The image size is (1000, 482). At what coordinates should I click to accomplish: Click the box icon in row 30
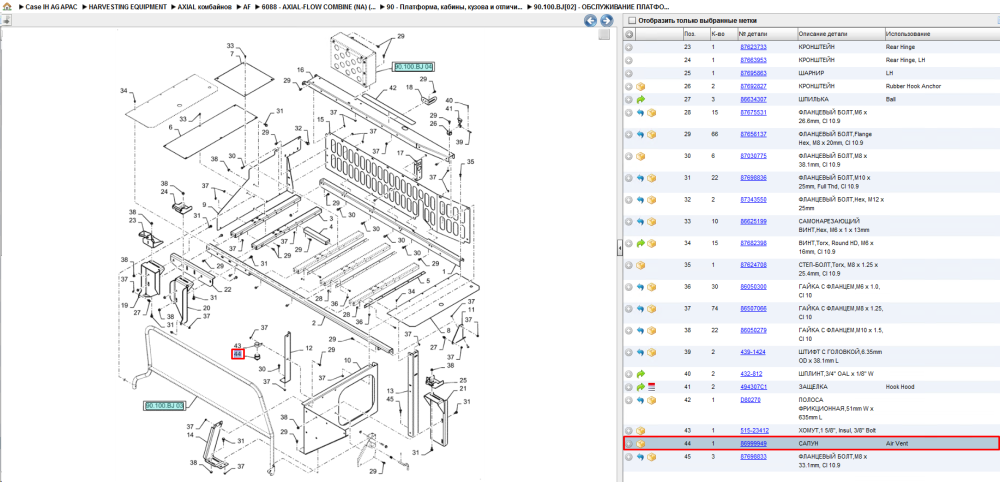(x=641, y=156)
